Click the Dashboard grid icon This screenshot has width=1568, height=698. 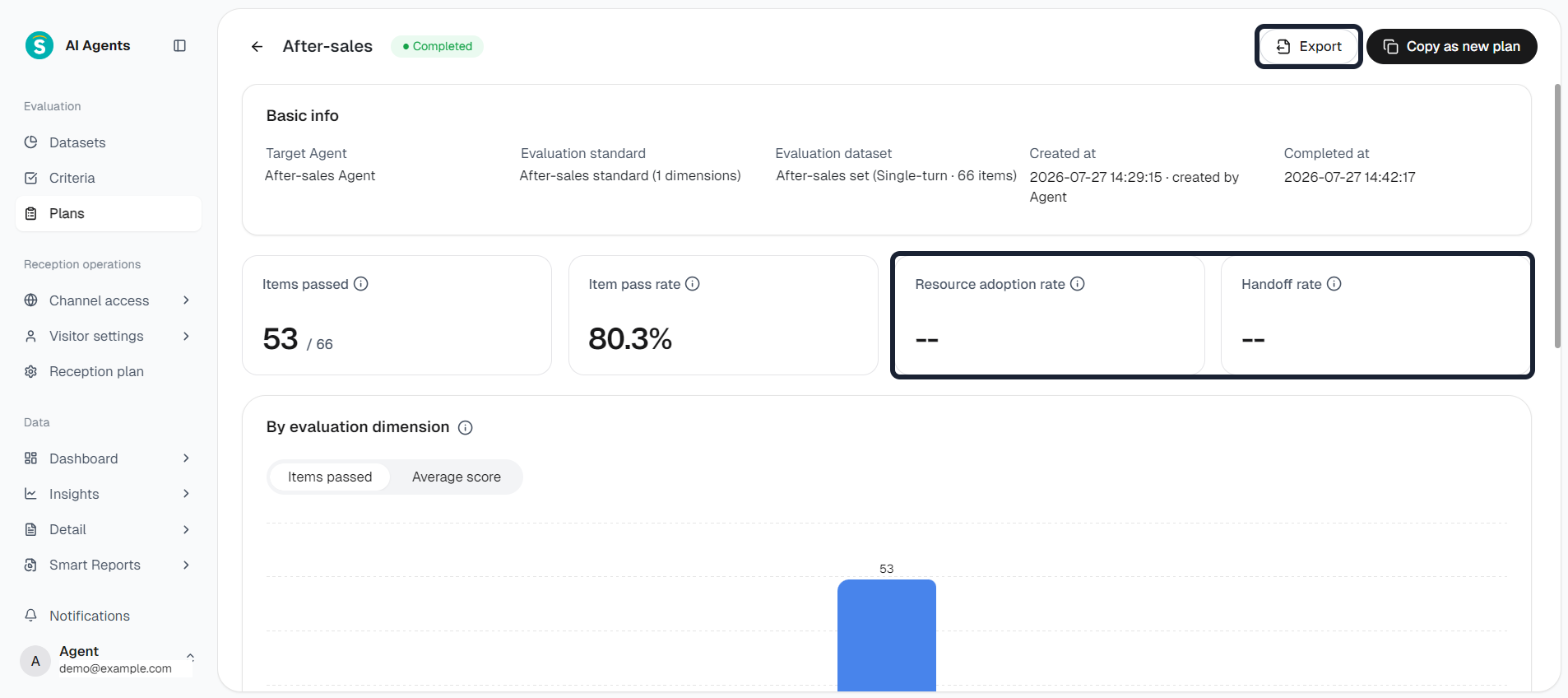coord(31,458)
